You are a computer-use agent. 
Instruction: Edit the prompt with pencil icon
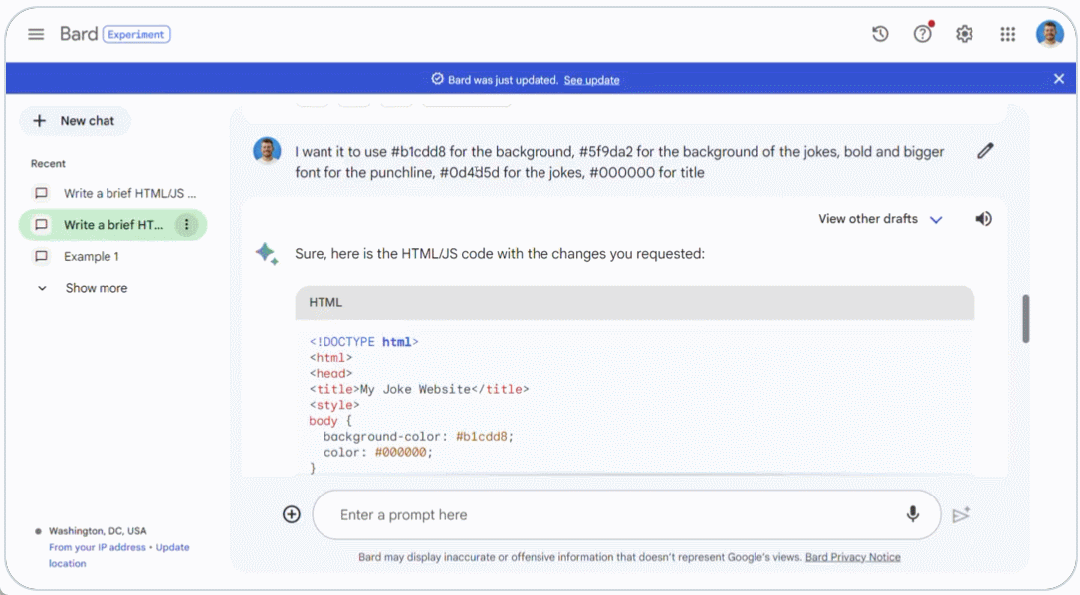985,151
